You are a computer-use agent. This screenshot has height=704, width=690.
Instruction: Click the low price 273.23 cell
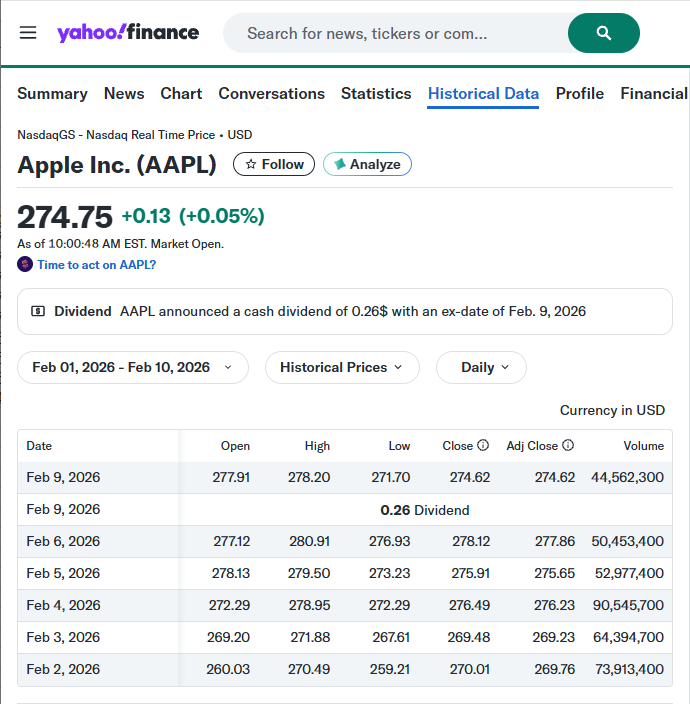point(390,573)
